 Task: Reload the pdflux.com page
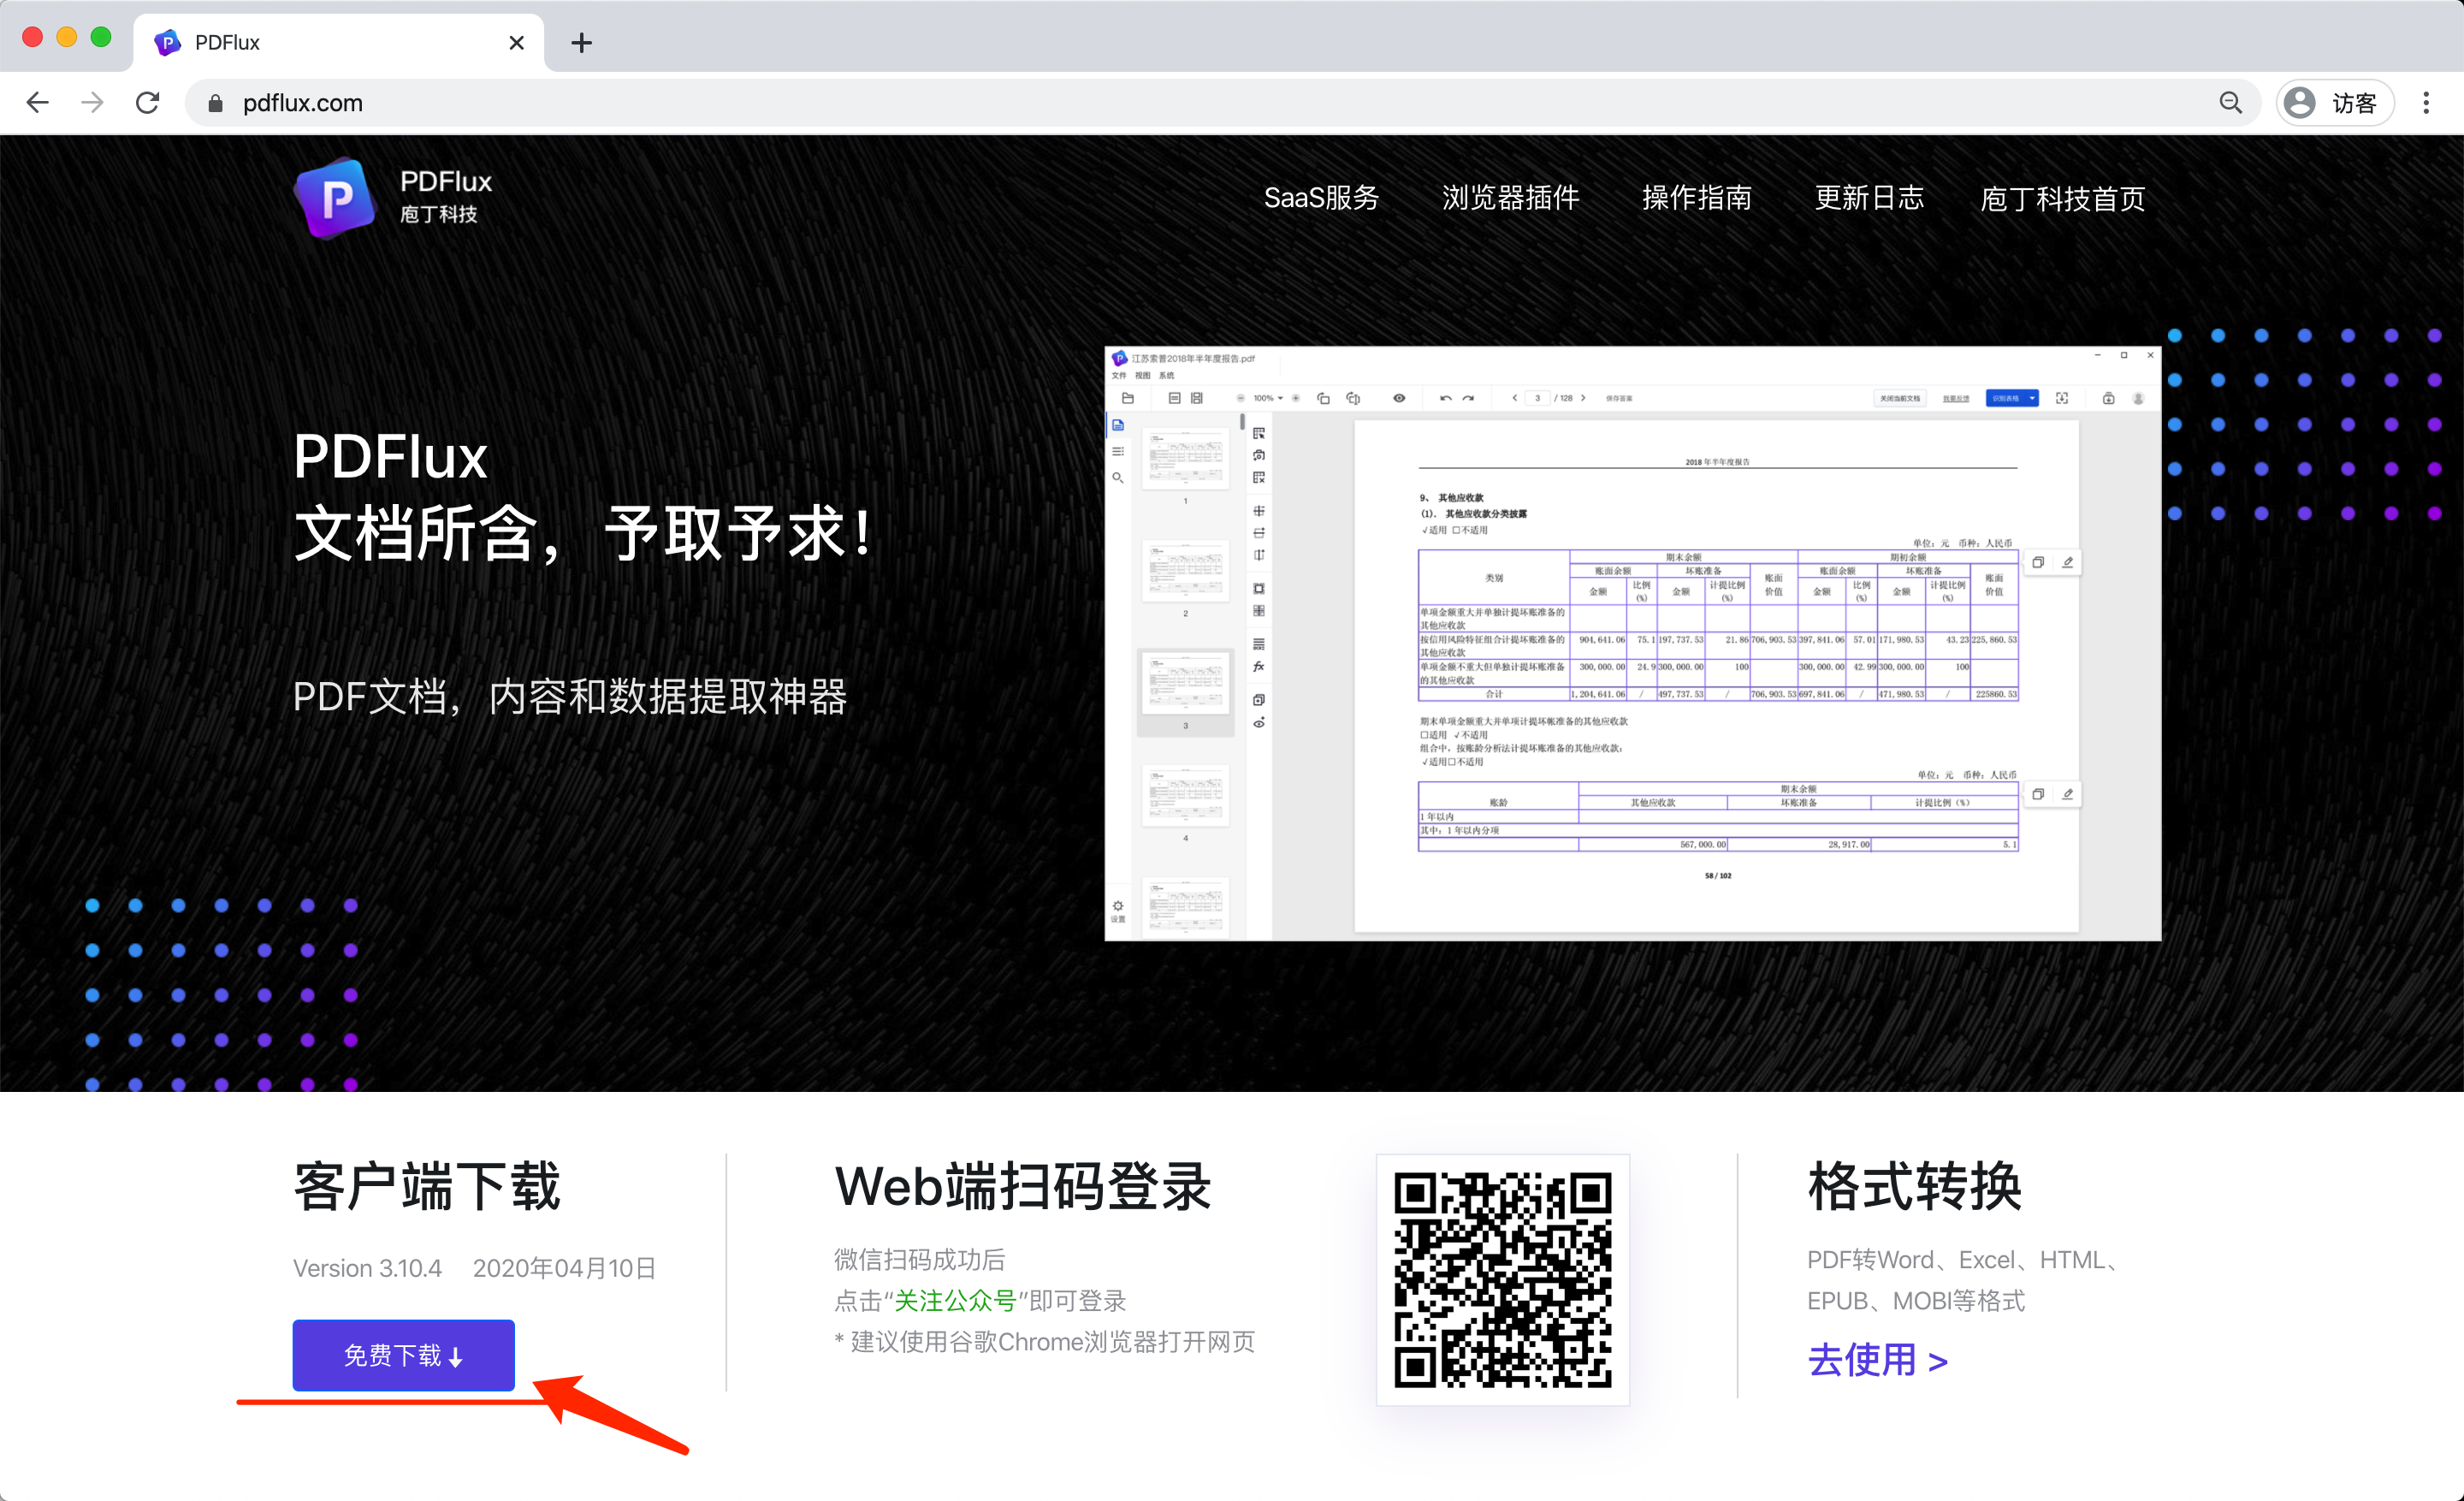click(x=148, y=103)
